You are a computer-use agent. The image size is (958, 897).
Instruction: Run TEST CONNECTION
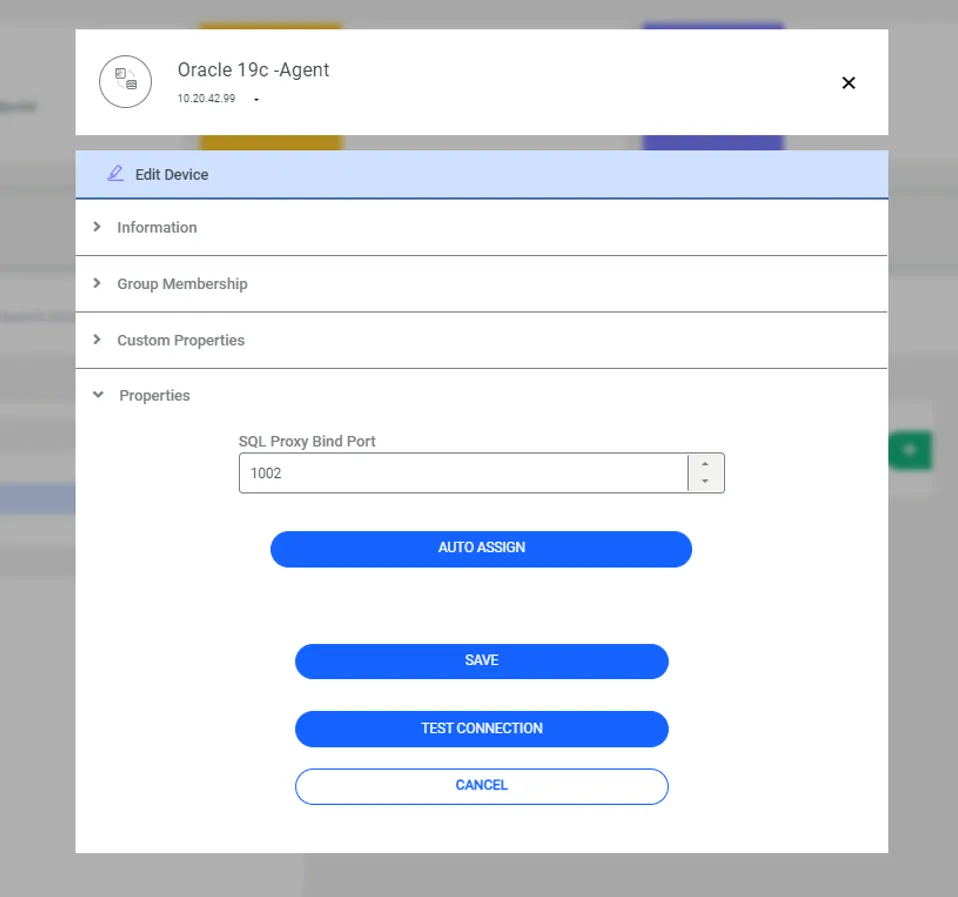(x=481, y=728)
